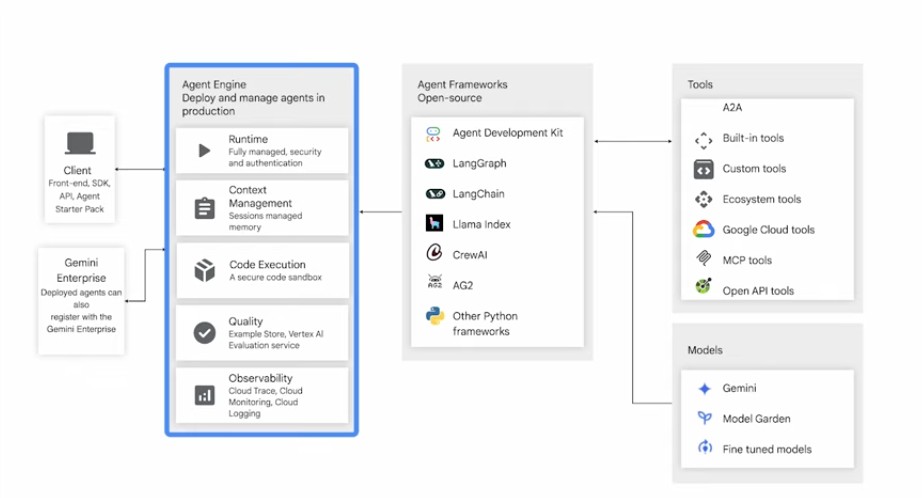The width and height of the screenshot is (922, 498).
Task: Select the Context Management clipboard icon
Action: 204,208
